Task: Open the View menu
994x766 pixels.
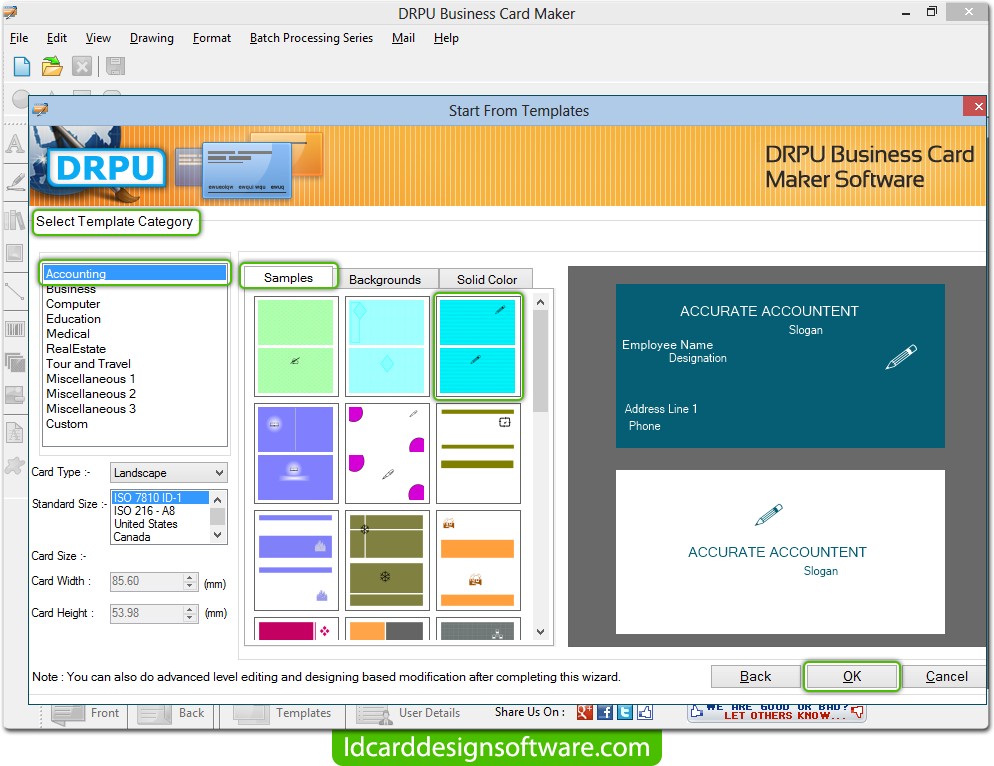Action: coord(98,38)
